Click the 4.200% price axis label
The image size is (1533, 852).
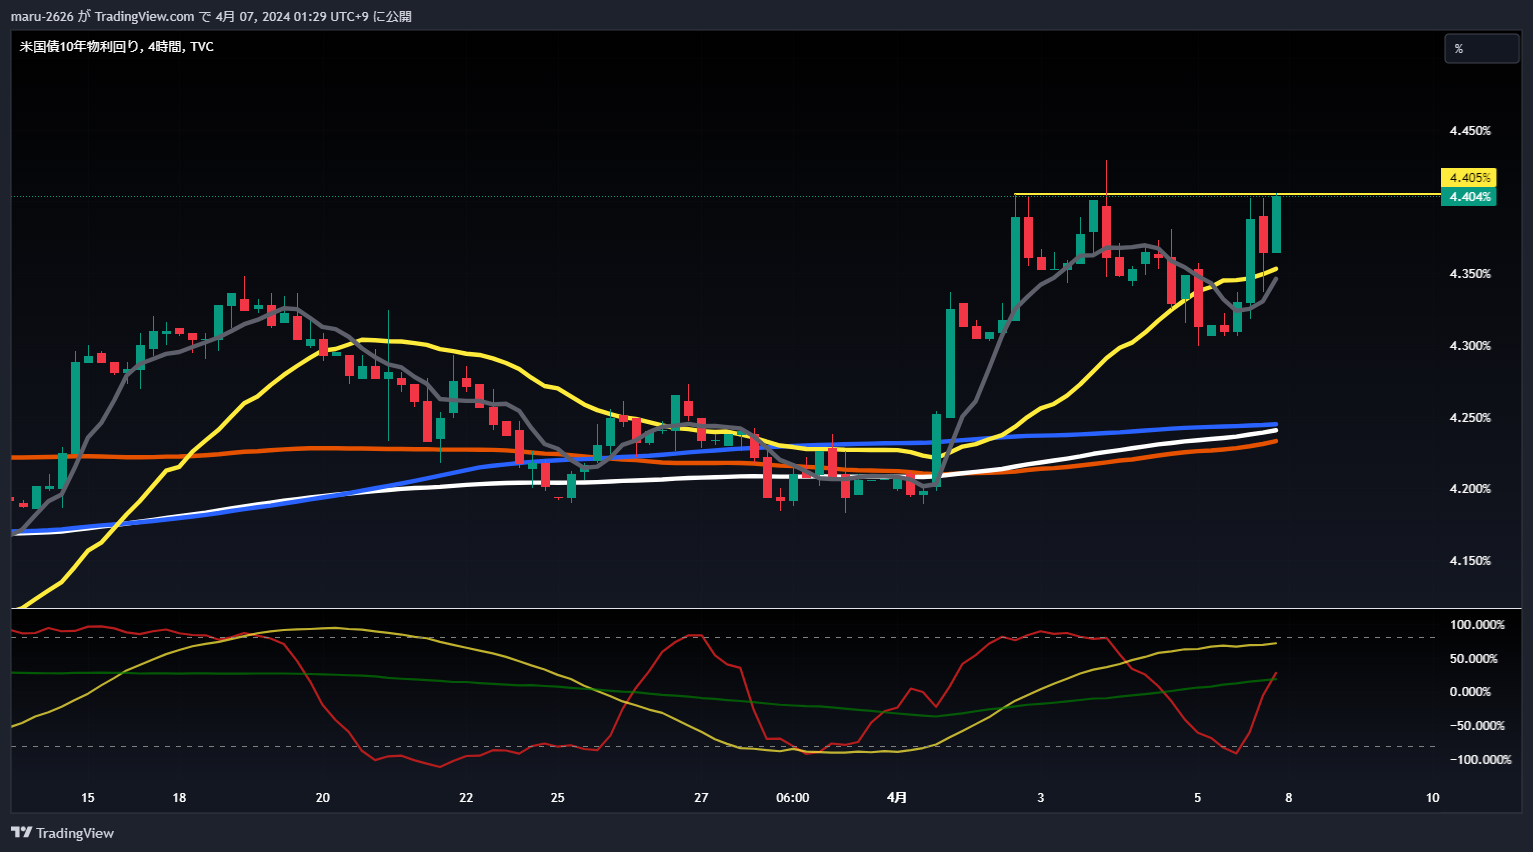point(1470,489)
